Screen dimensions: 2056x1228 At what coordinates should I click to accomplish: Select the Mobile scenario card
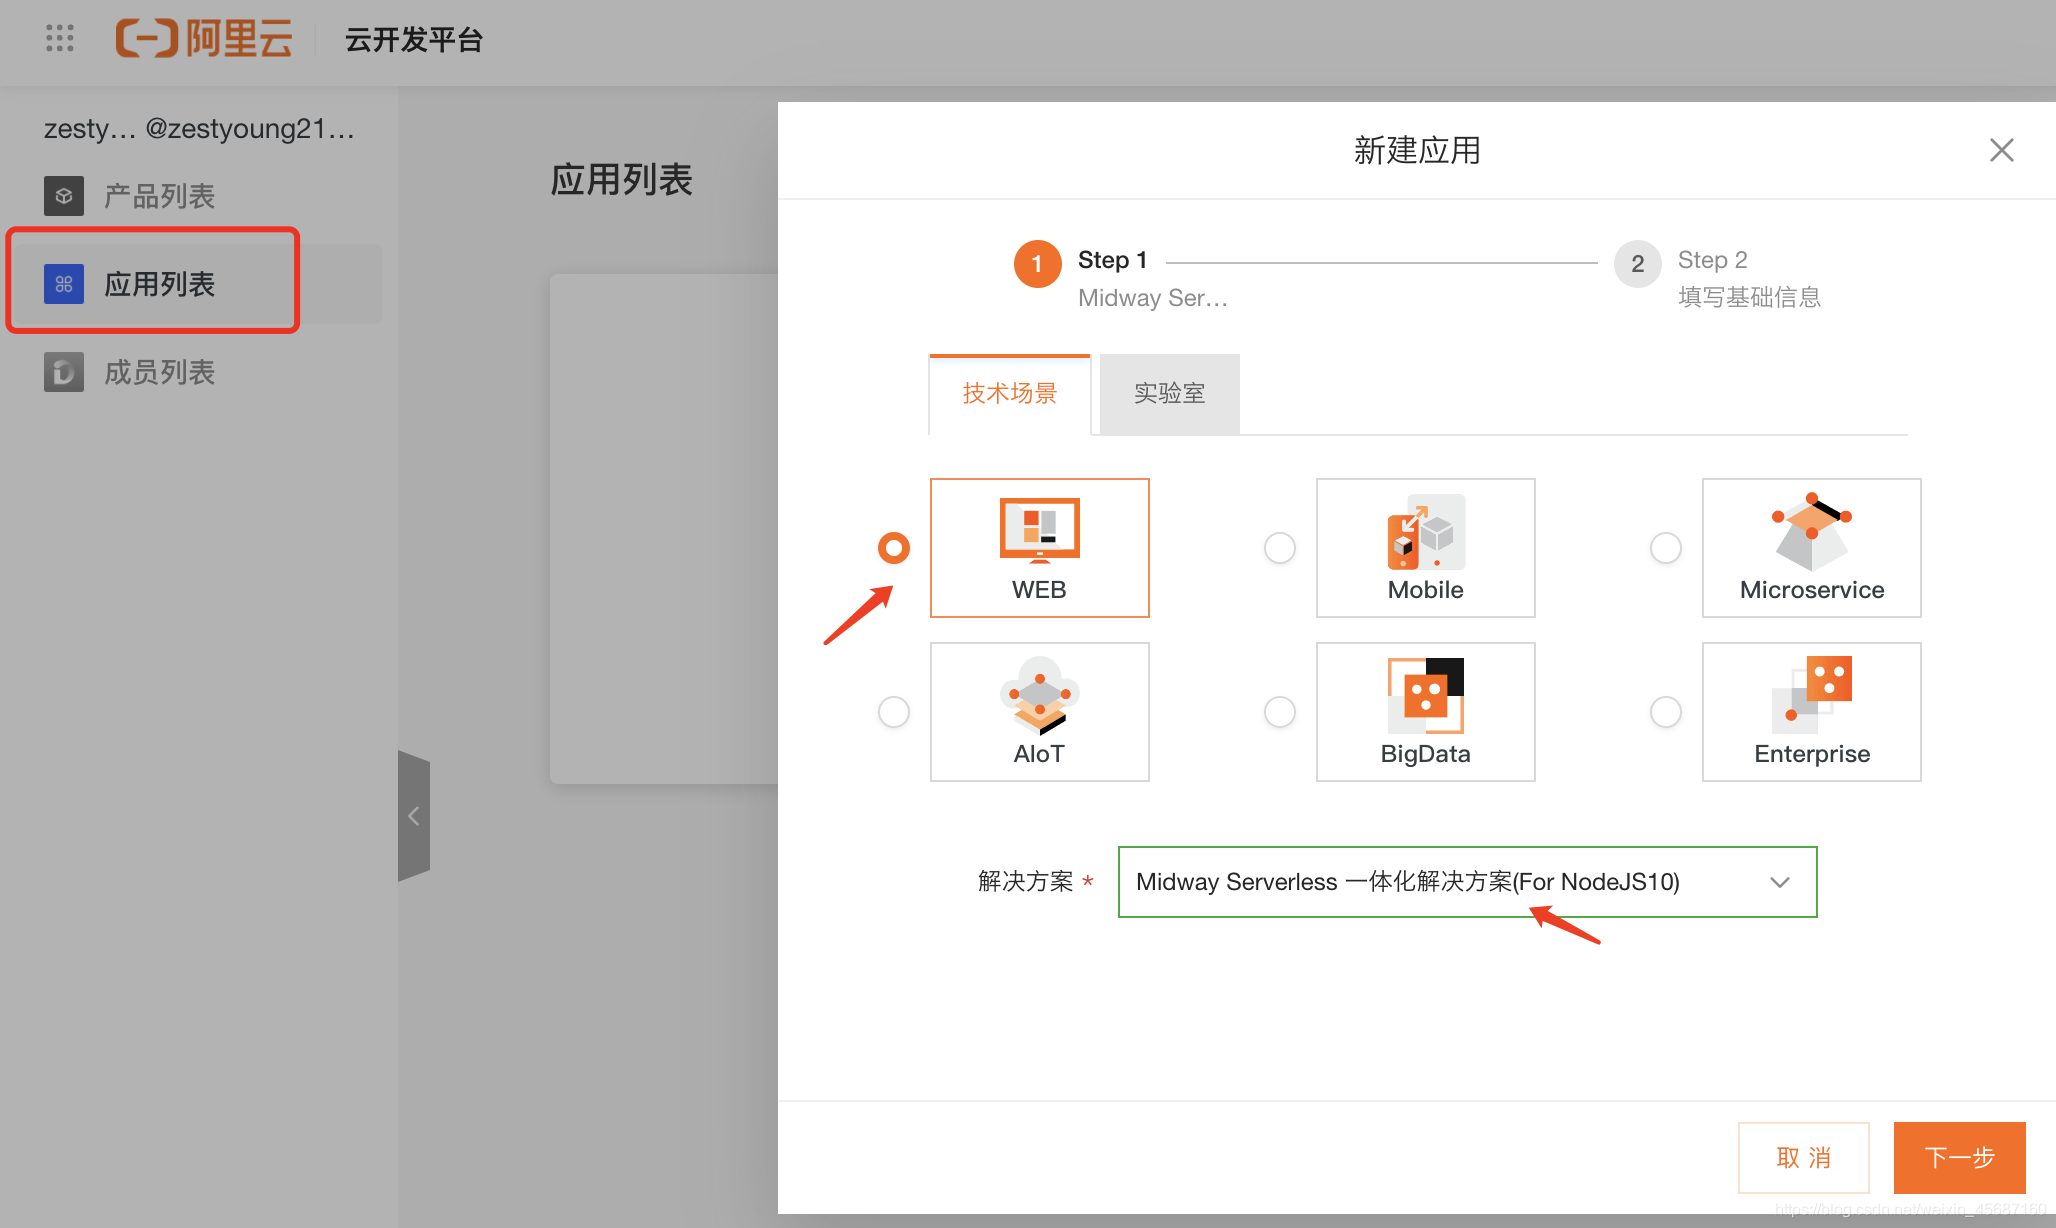coord(1425,548)
